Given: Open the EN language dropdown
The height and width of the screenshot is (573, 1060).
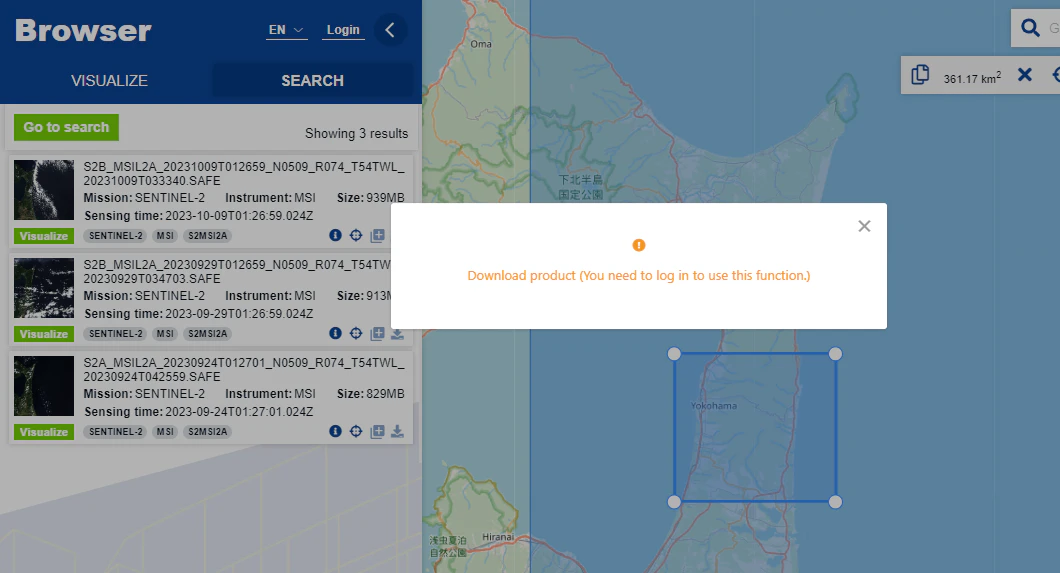Looking at the screenshot, I should pyautogui.click(x=287, y=30).
